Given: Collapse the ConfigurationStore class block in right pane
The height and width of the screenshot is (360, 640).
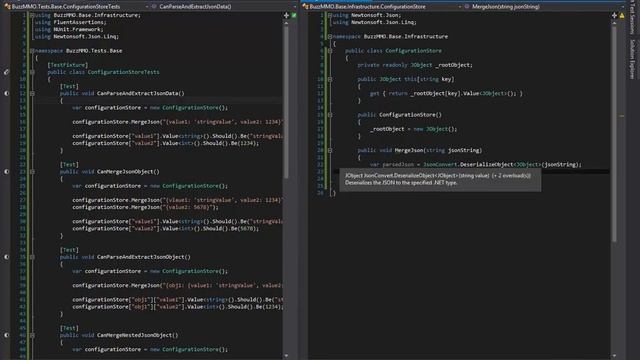Looking at the screenshot, I should [x=330, y=51].
